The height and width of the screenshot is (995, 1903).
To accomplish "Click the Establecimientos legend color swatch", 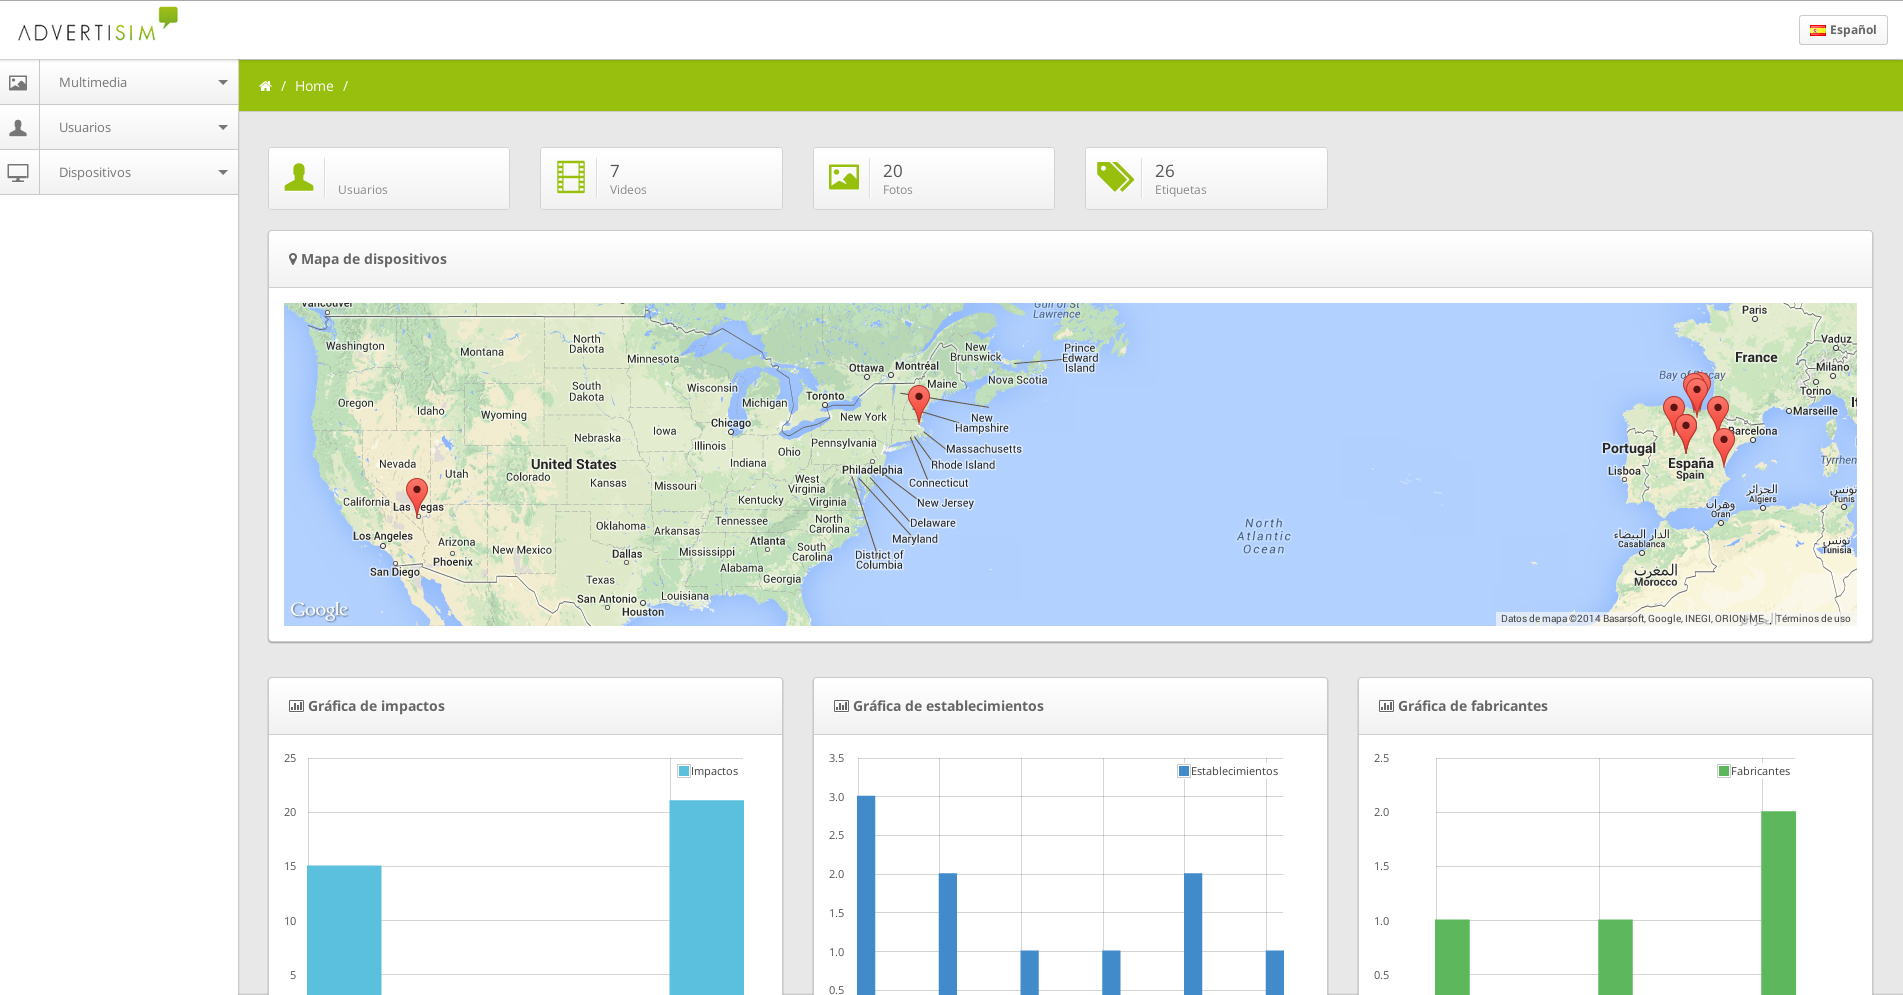I will [1184, 771].
